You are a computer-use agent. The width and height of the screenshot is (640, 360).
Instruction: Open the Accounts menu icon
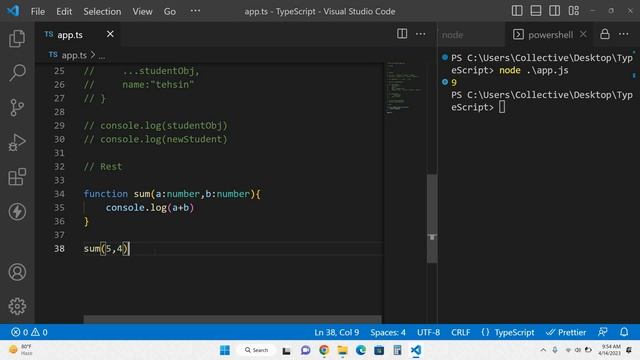click(17, 272)
